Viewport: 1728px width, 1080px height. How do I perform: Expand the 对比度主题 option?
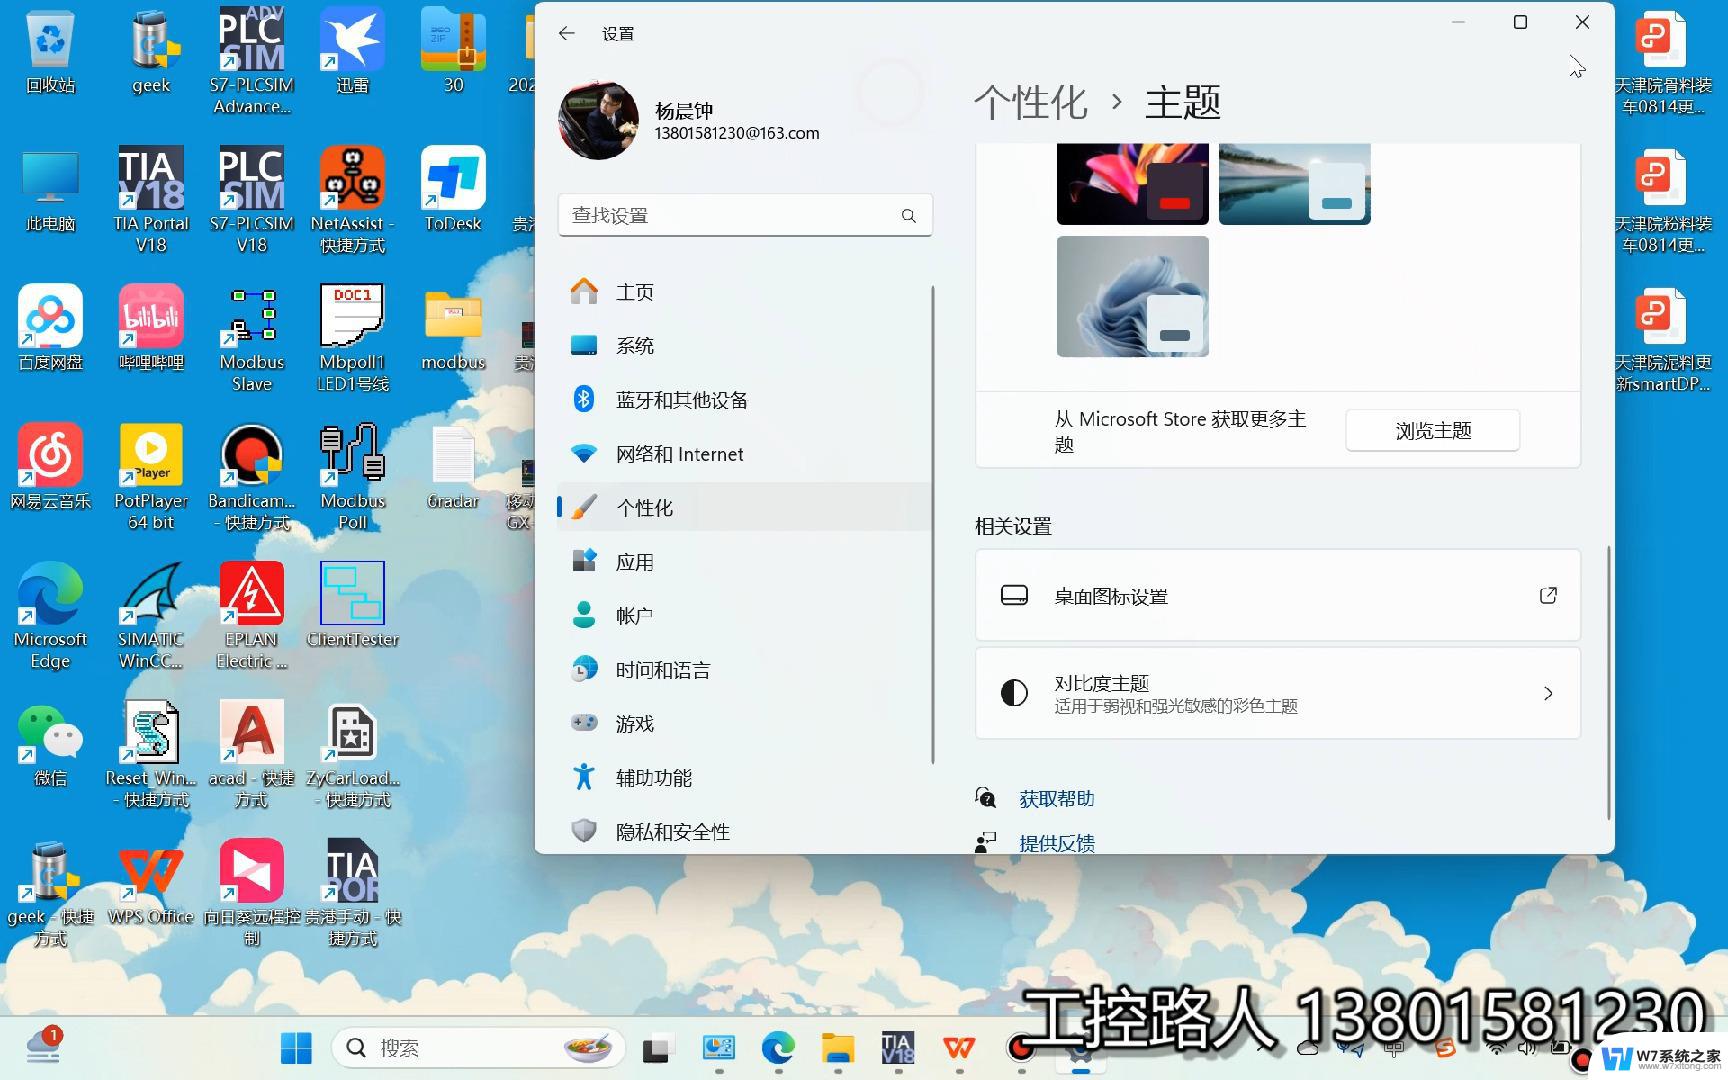[x=1278, y=694]
